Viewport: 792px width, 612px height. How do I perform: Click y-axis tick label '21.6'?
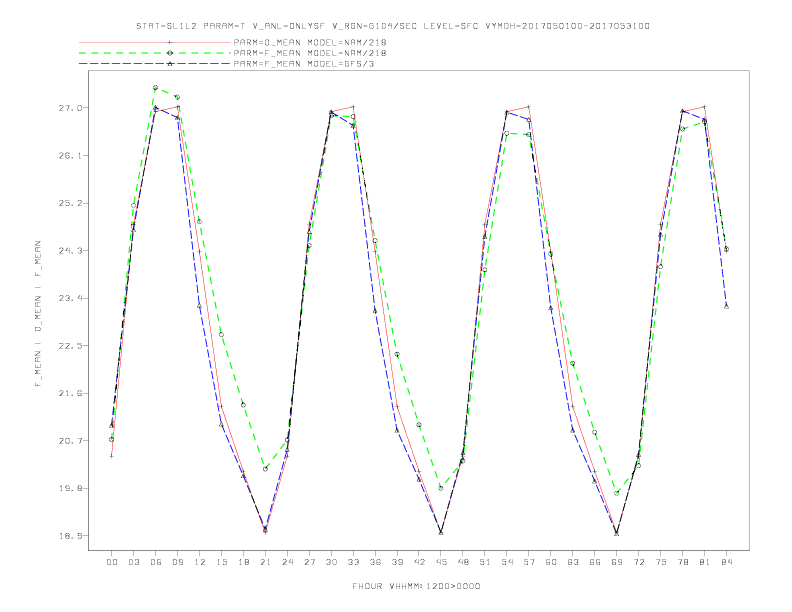(x=70, y=393)
